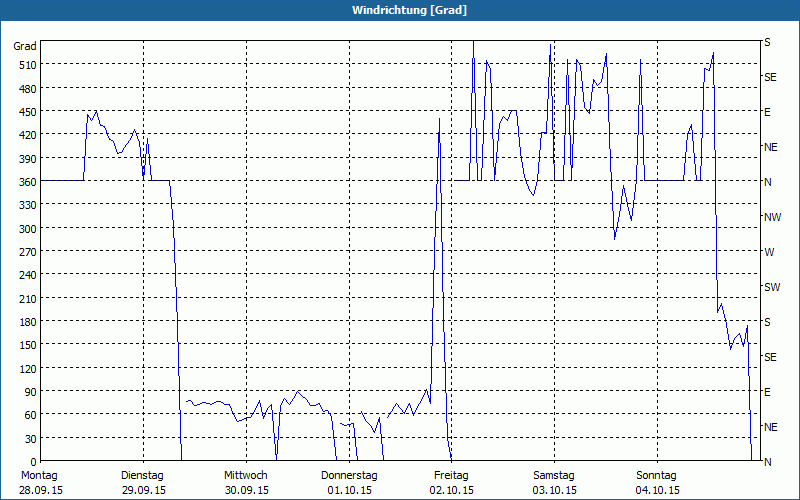Click the 03.10.15 date label
The image size is (800, 500).
pyautogui.click(x=555, y=490)
